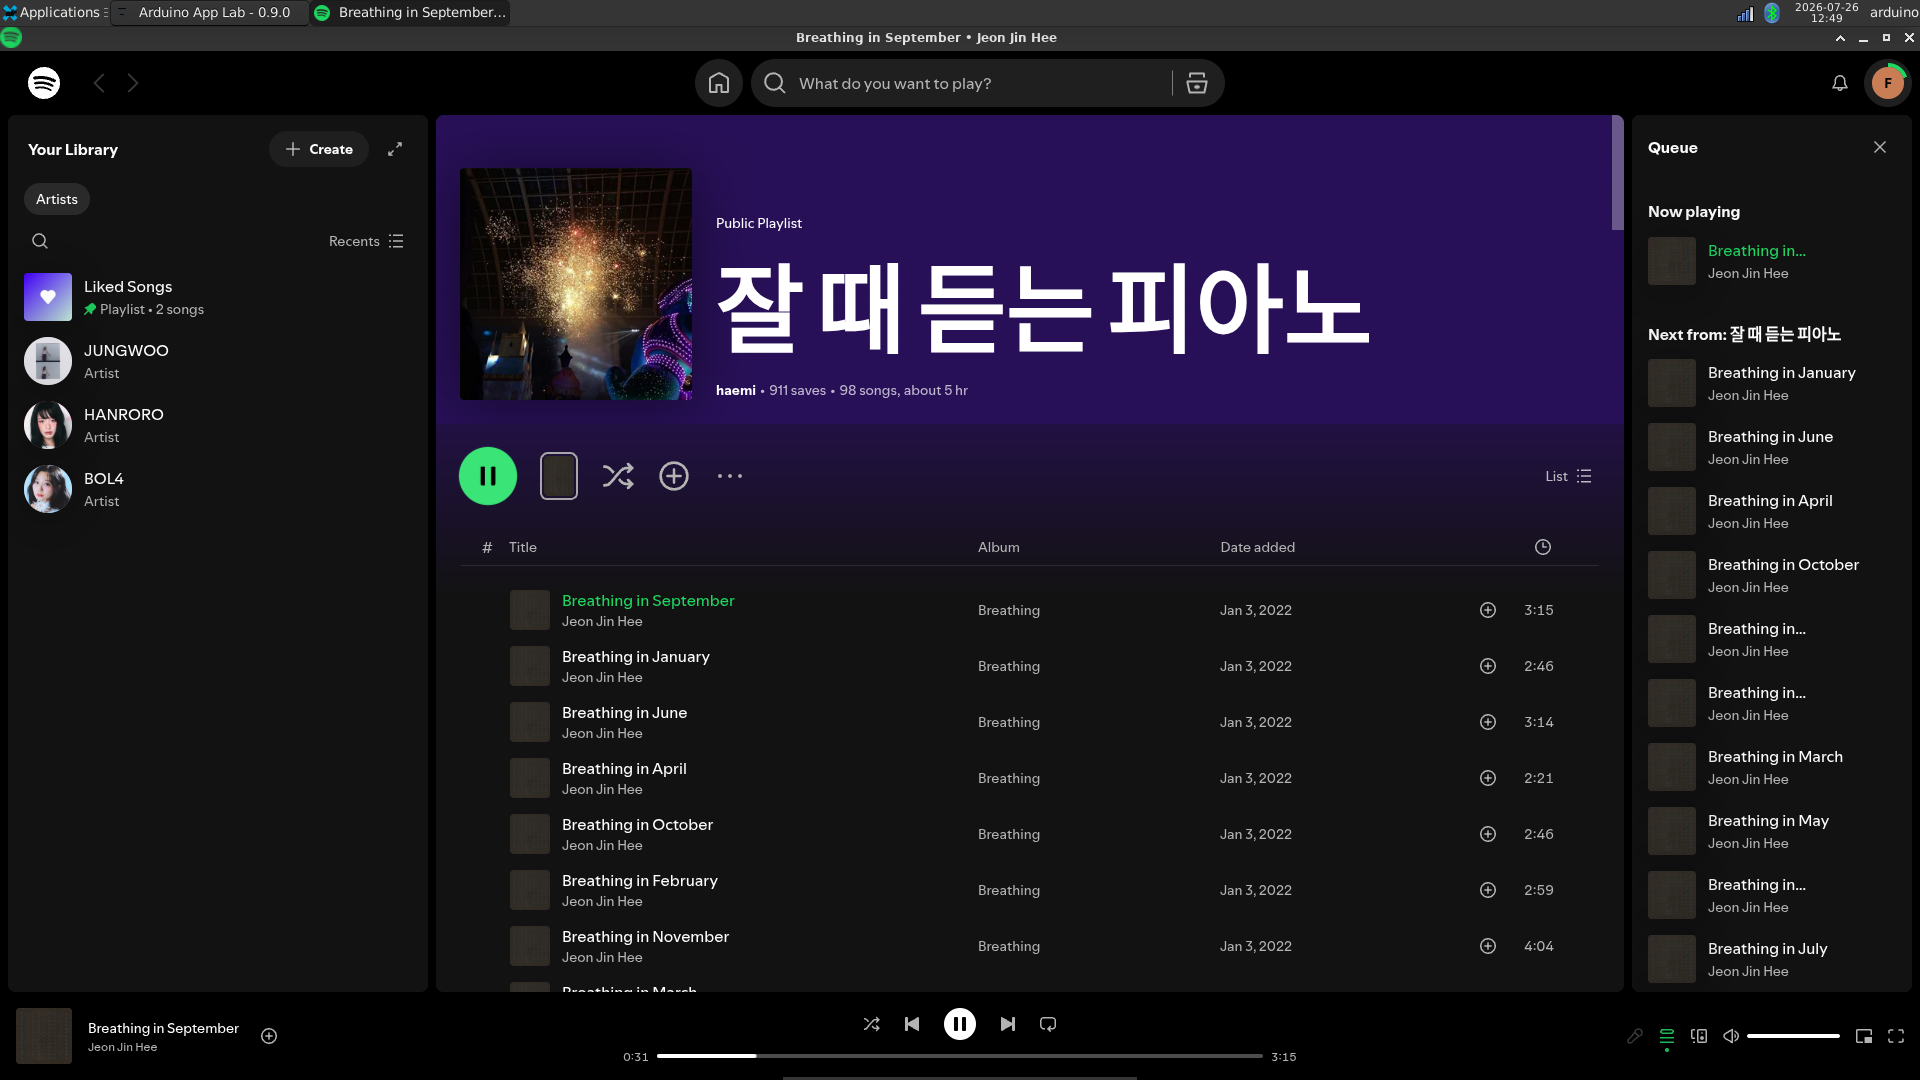Go to Spotify Home via house icon
1920x1080 pixels.
pyautogui.click(x=719, y=83)
